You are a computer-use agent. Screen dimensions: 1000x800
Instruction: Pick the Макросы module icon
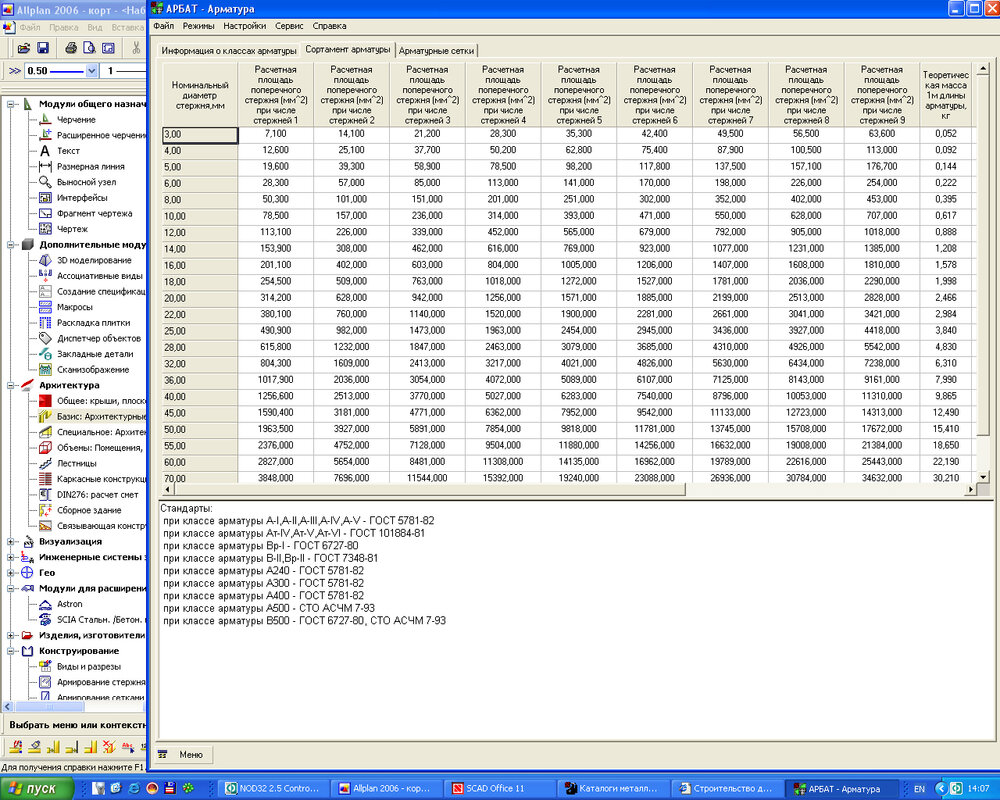click(x=45, y=307)
